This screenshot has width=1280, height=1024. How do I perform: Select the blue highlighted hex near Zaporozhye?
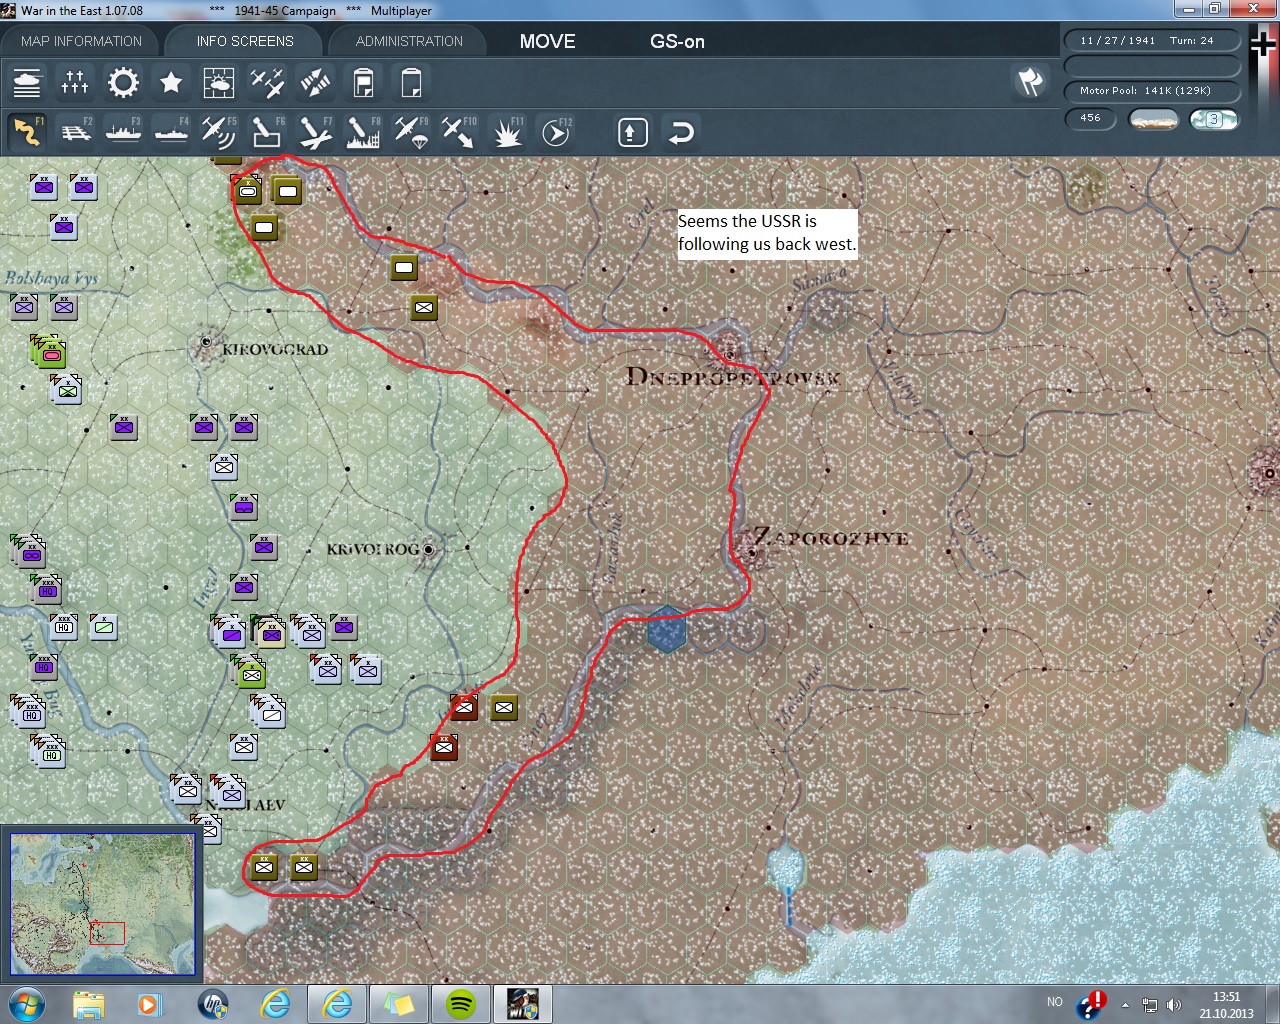(667, 630)
